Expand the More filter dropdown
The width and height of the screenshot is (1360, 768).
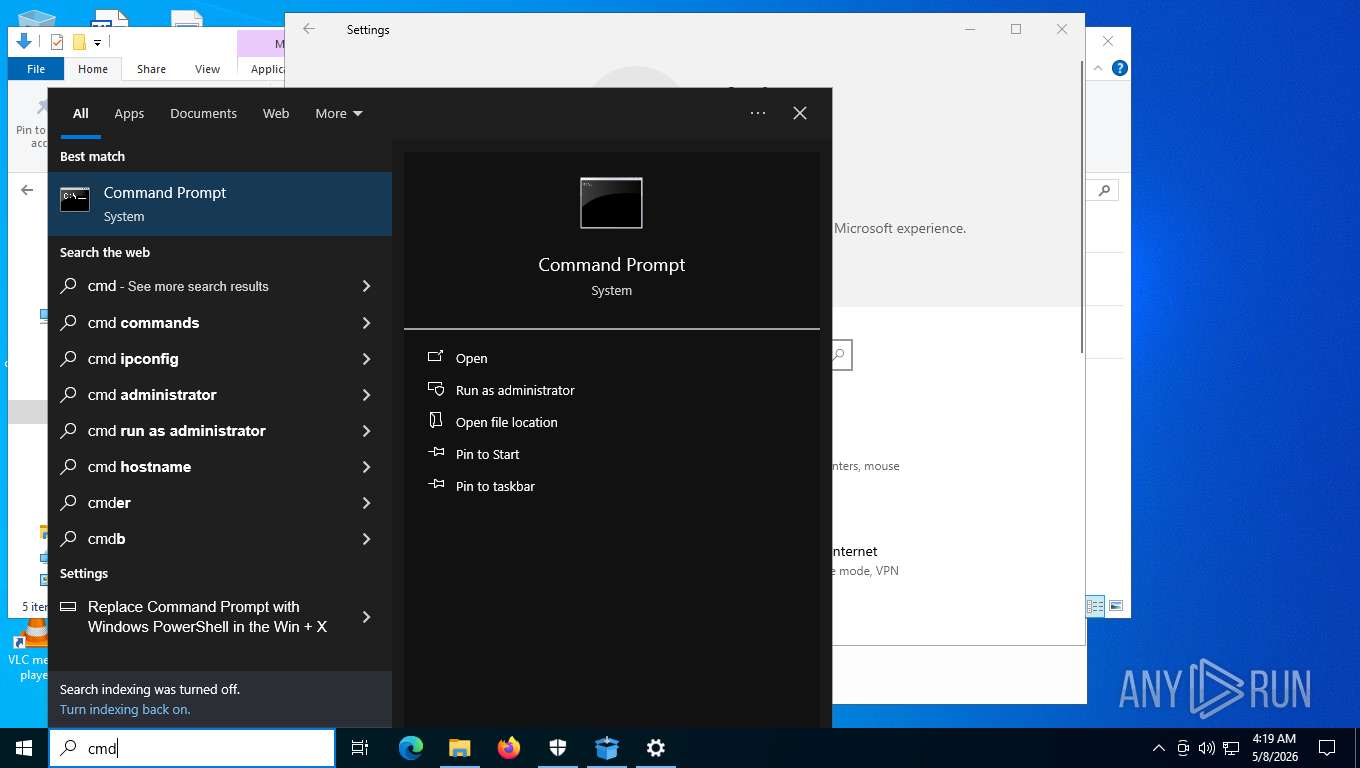tap(339, 113)
